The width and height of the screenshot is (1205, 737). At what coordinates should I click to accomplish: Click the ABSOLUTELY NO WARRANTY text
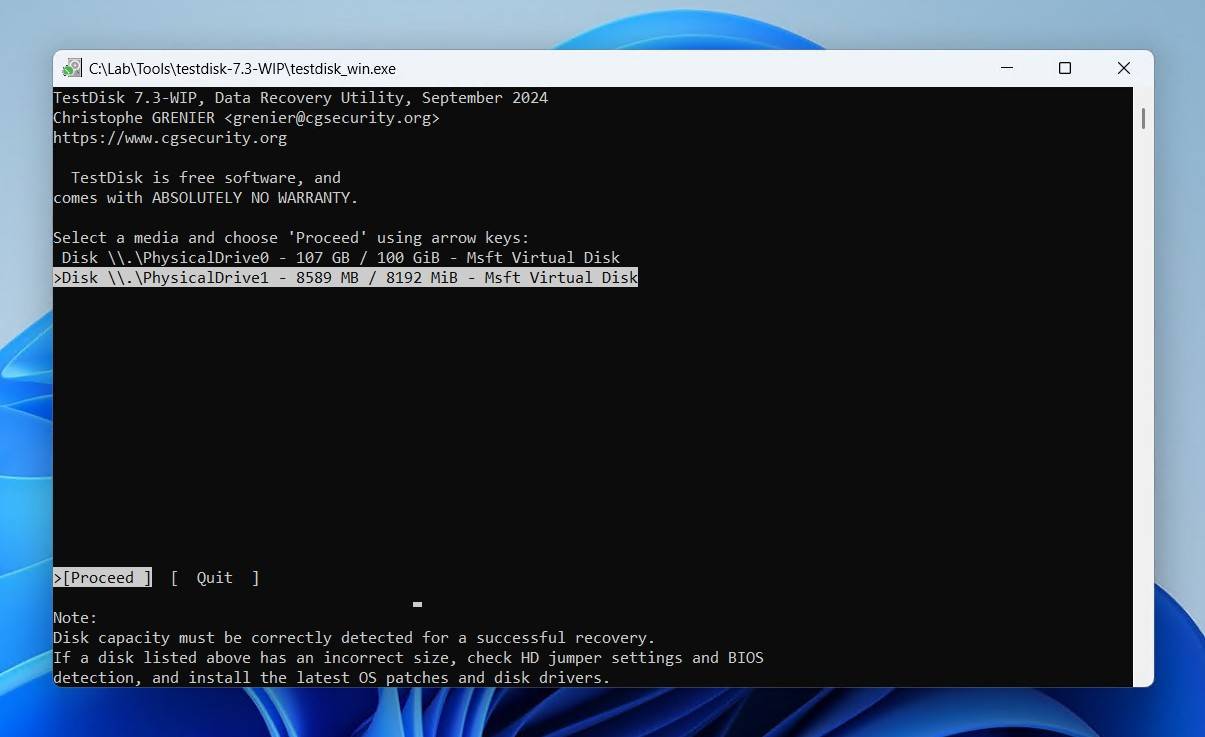click(x=254, y=198)
